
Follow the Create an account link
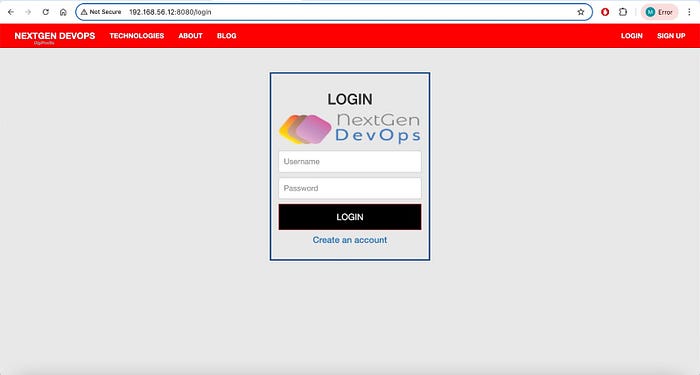(x=350, y=240)
